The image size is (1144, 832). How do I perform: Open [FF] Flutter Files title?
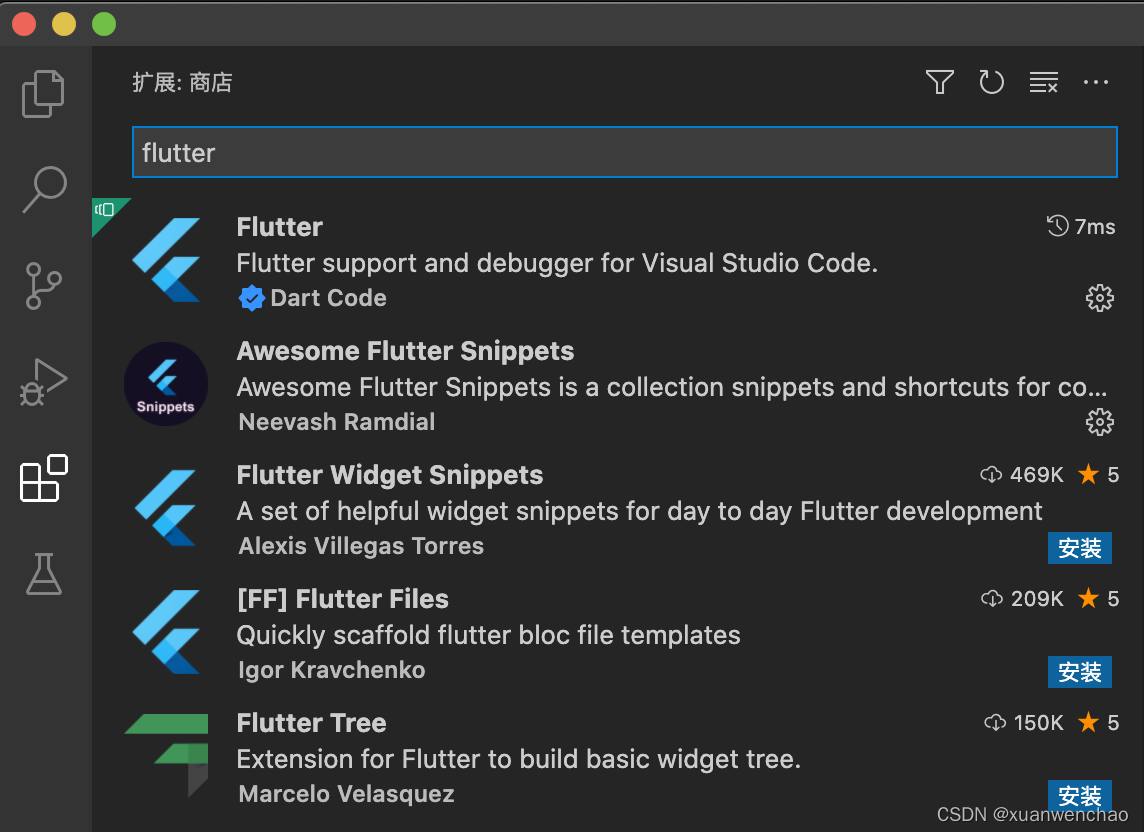[x=342, y=598]
